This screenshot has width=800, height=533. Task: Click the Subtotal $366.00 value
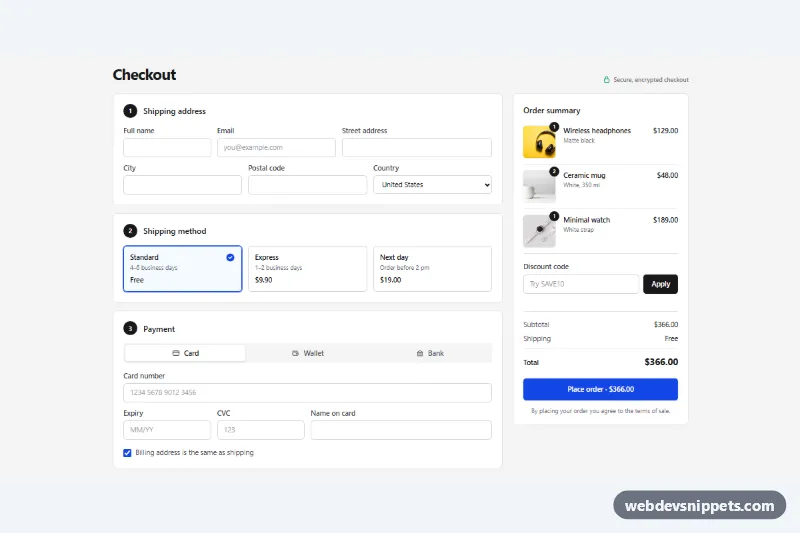[666, 324]
